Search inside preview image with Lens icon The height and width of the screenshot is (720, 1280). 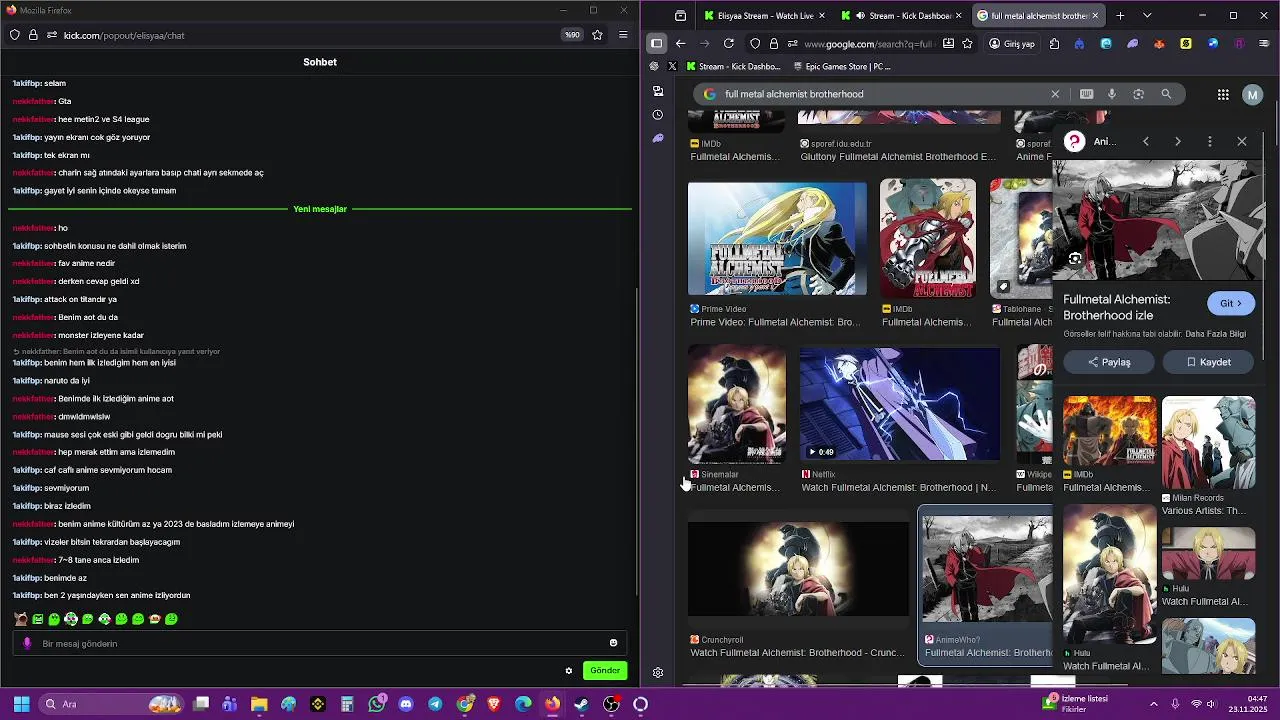click(x=1075, y=259)
